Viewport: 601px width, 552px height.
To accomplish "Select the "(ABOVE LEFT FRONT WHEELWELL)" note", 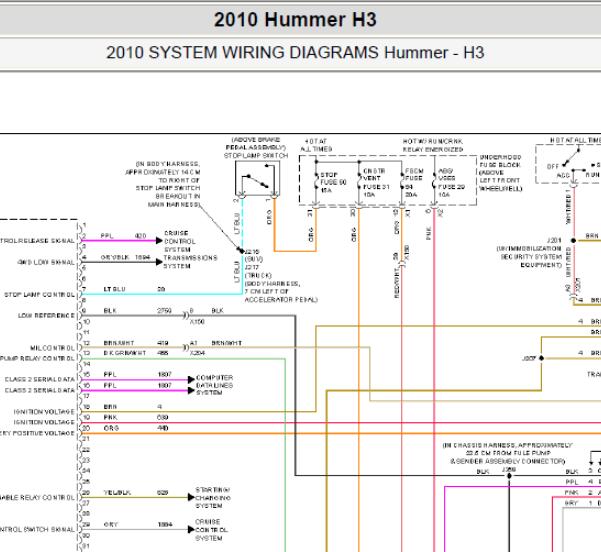I will tap(500, 181).
